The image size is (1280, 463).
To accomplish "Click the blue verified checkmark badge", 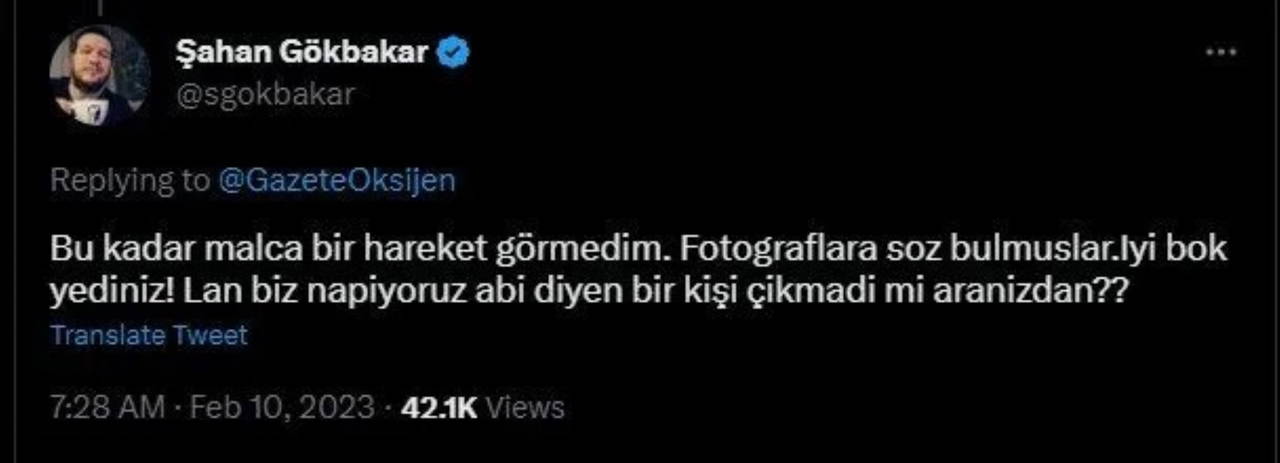I will [x=456, y=52].
